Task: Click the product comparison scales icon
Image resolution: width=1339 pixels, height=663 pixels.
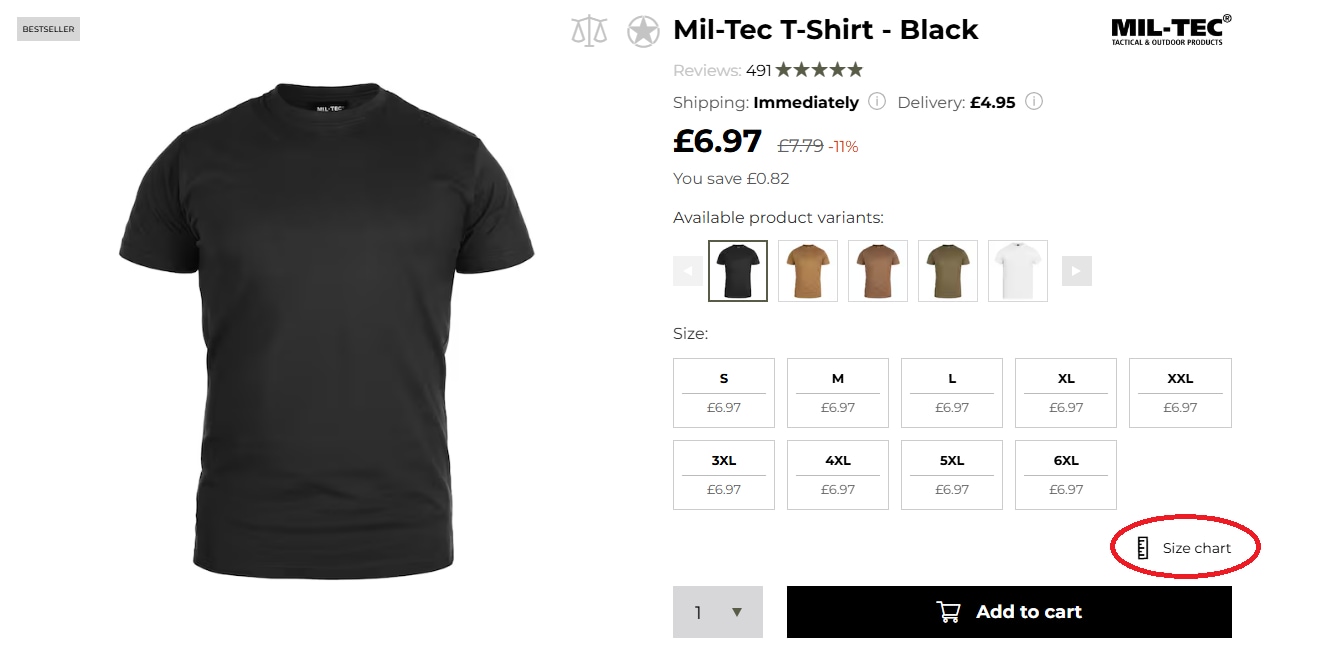Action: [589, 31]
